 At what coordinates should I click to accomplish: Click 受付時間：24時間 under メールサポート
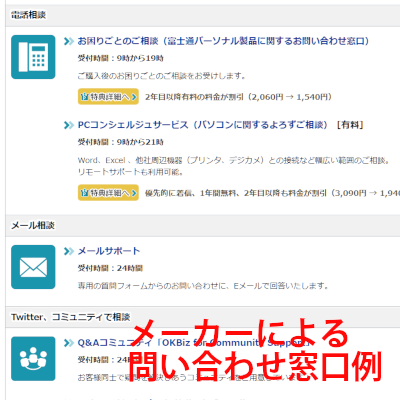pyautogui.click(x=110, y=268)
